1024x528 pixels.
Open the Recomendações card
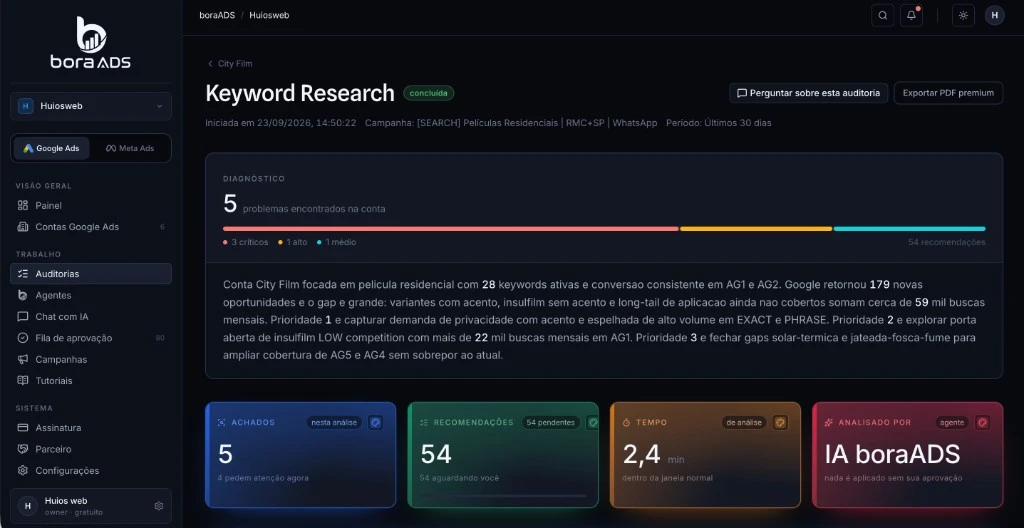[x=503, y=455]
